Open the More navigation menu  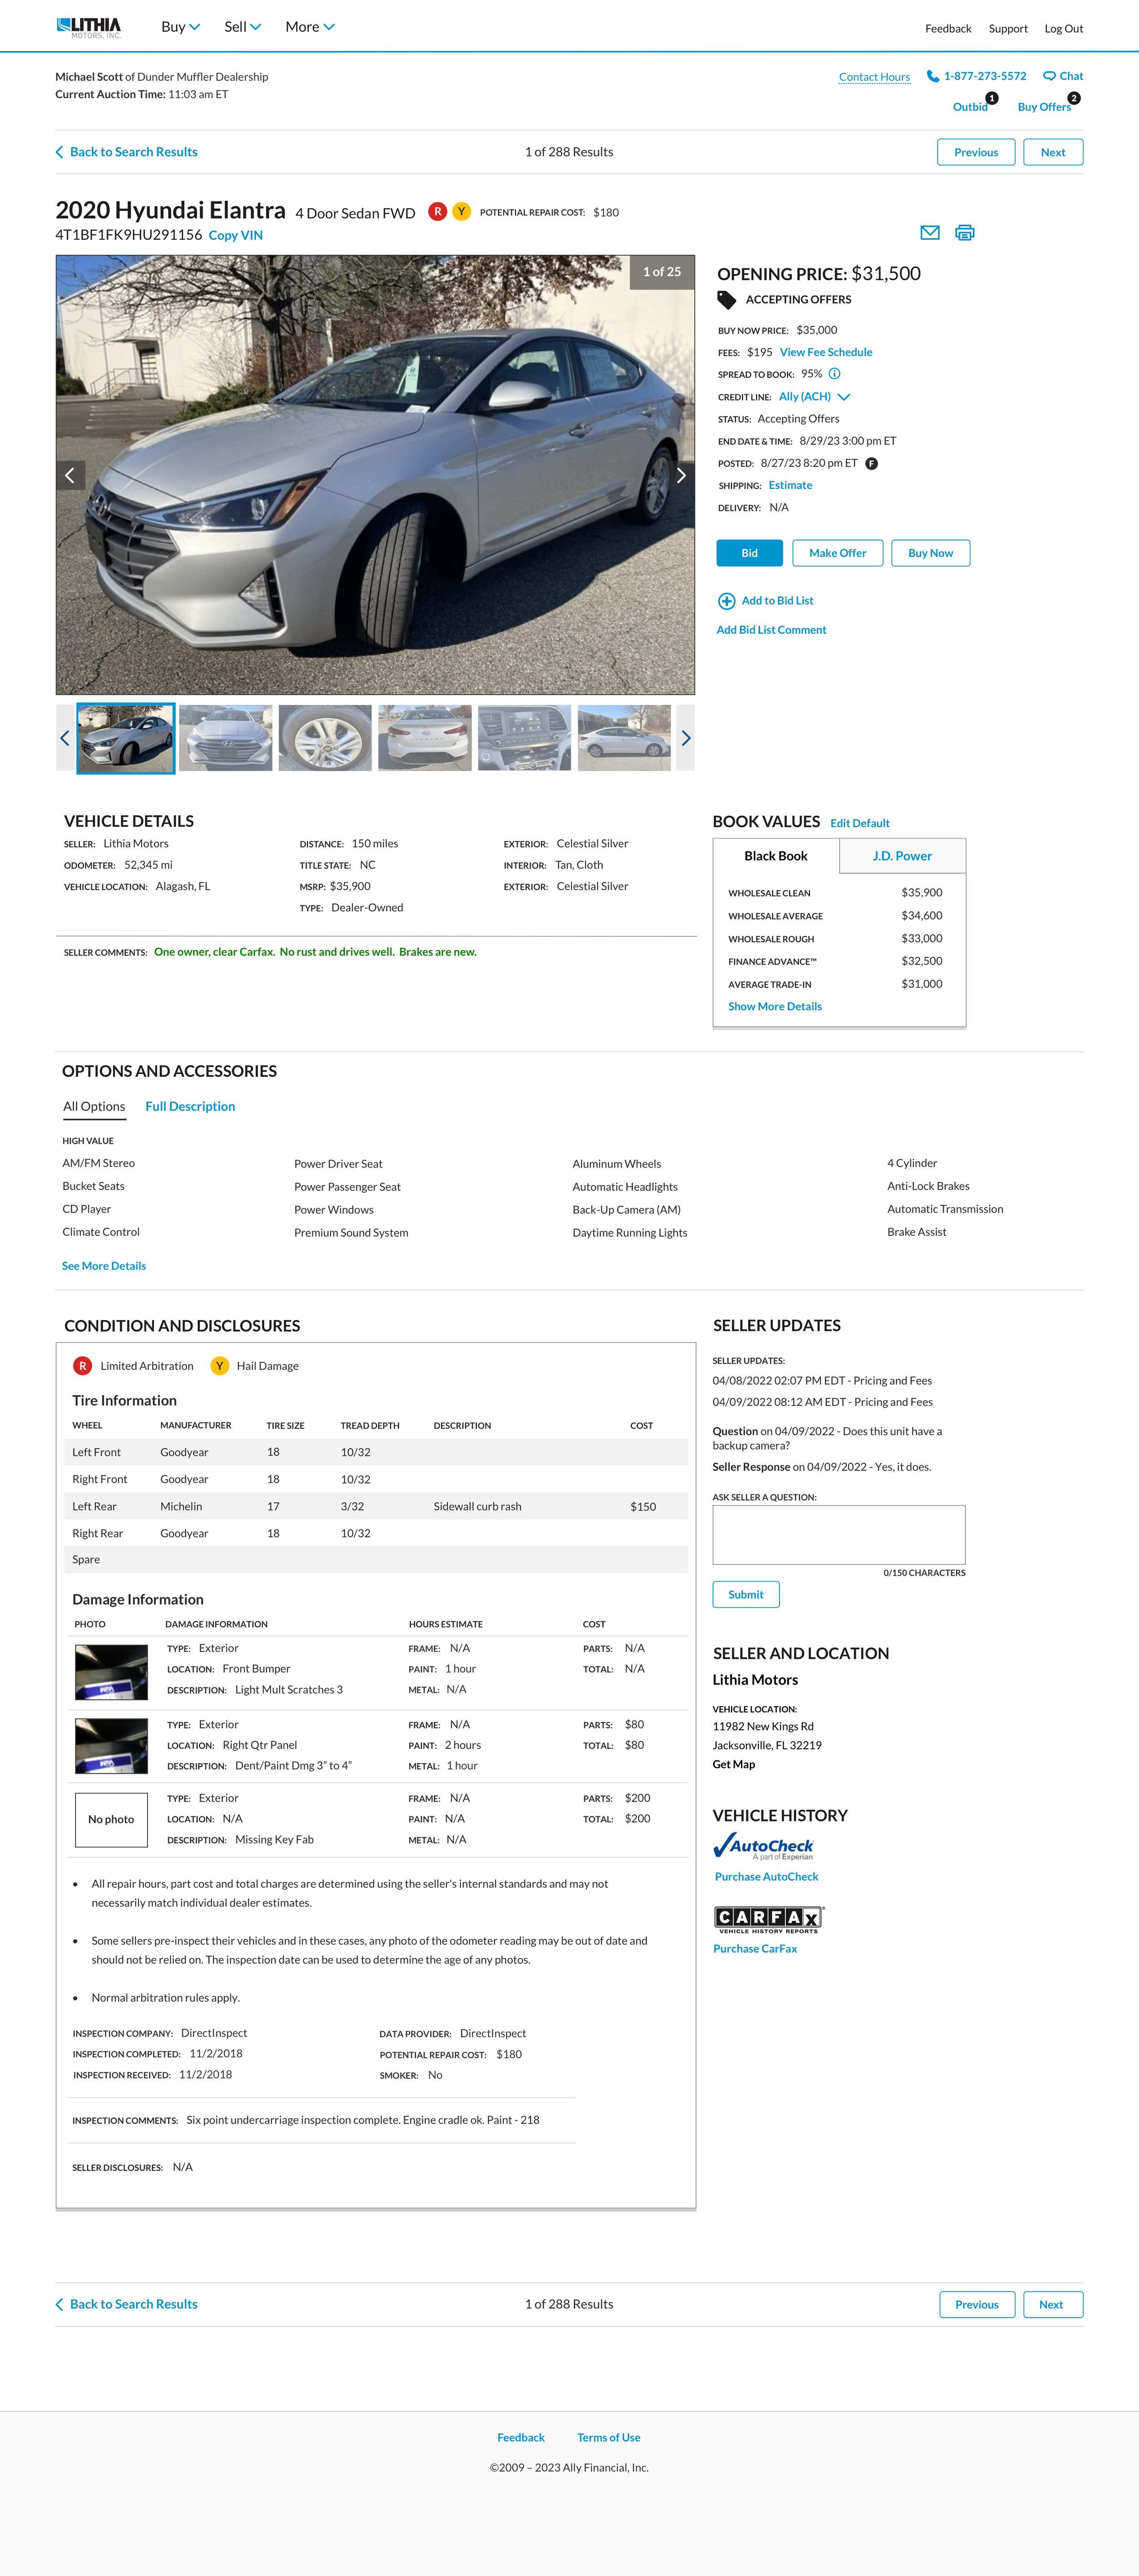[x=309, y=27]
